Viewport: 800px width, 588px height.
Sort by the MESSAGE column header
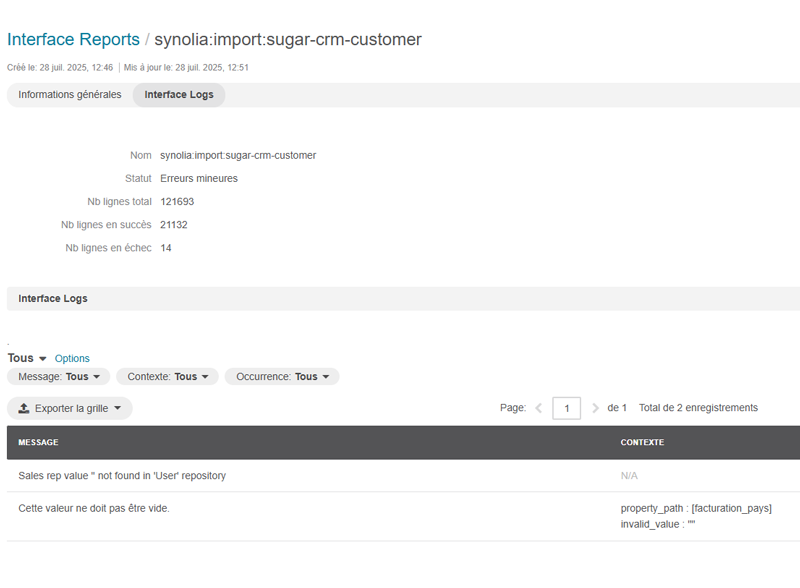38,442
